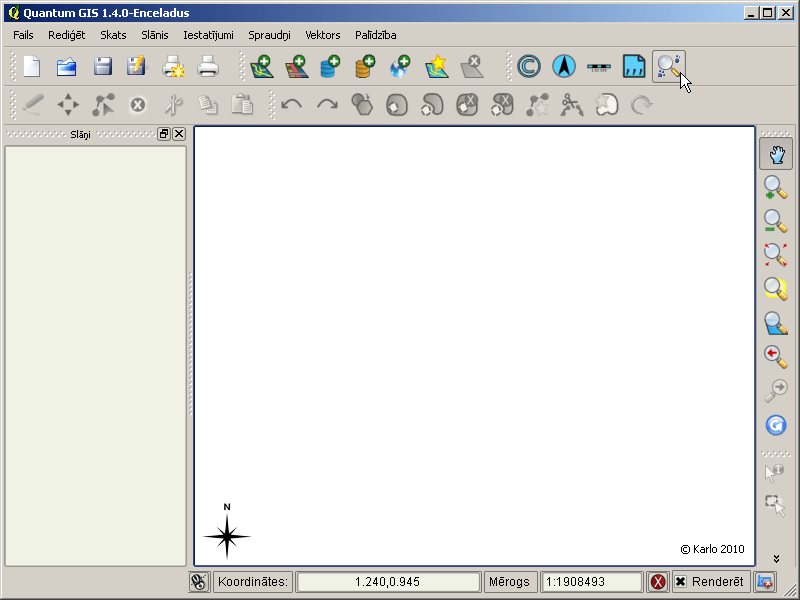Add a vector layer

(x=262, y=66)
